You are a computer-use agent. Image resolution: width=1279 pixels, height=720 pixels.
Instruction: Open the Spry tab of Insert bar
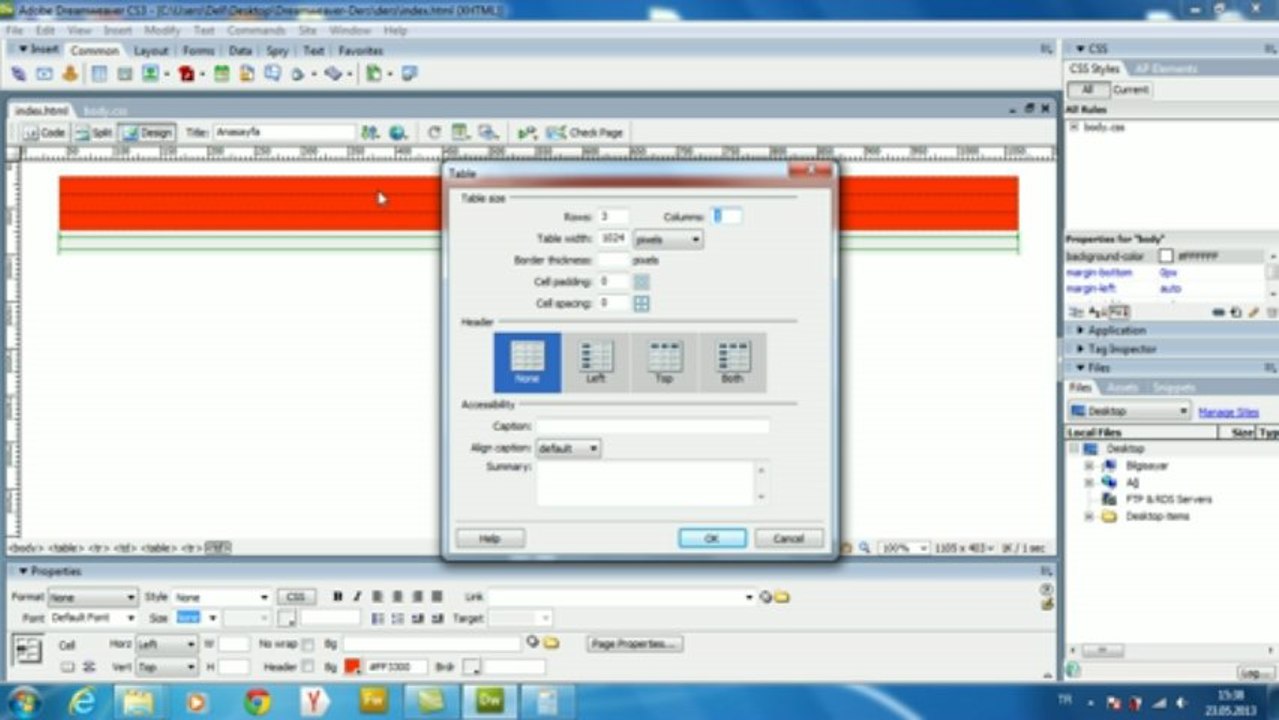click(x=277, y=50)
